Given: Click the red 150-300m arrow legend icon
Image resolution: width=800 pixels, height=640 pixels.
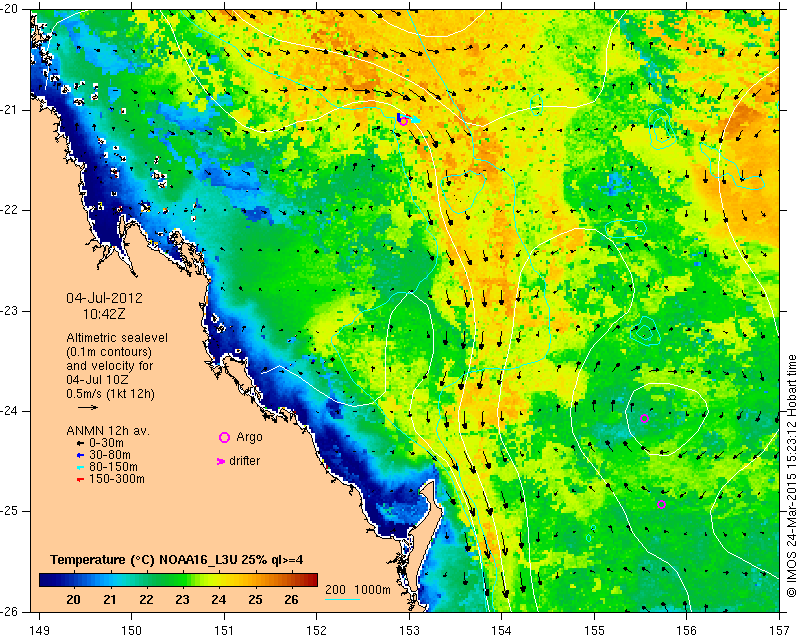Looking at the screenshot, I should click(x=80, y=479).
